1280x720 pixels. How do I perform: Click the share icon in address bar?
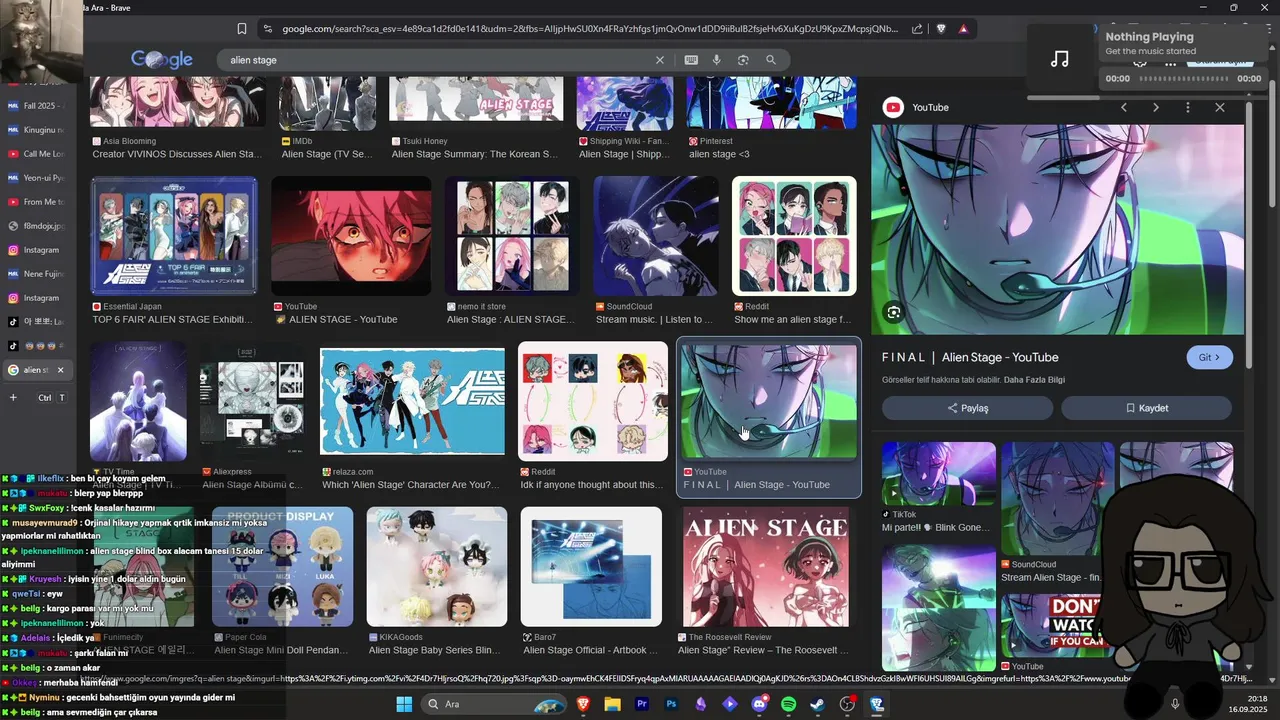pyautogui.click(x=917, y=29)
